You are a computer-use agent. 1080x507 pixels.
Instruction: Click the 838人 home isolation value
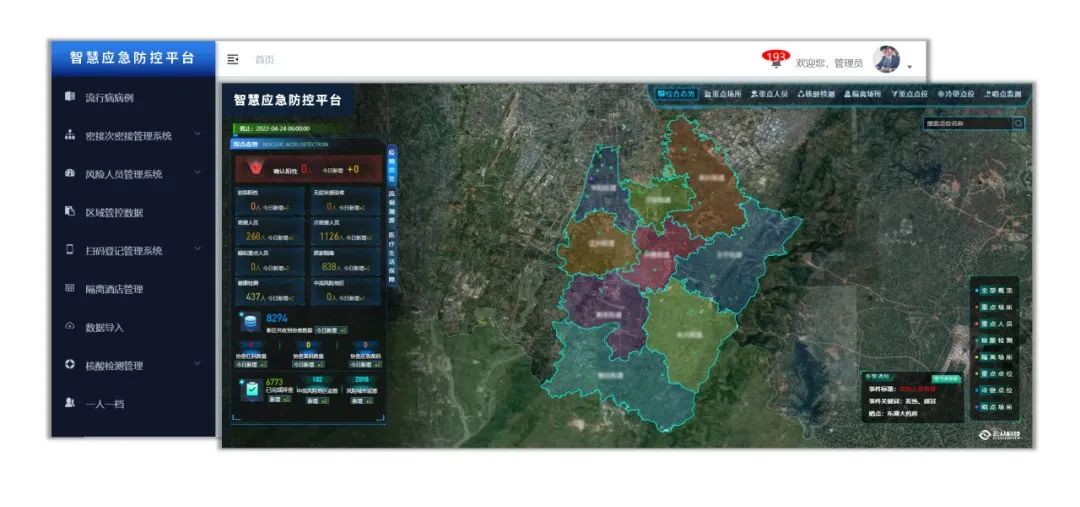(x=331, y=267)
